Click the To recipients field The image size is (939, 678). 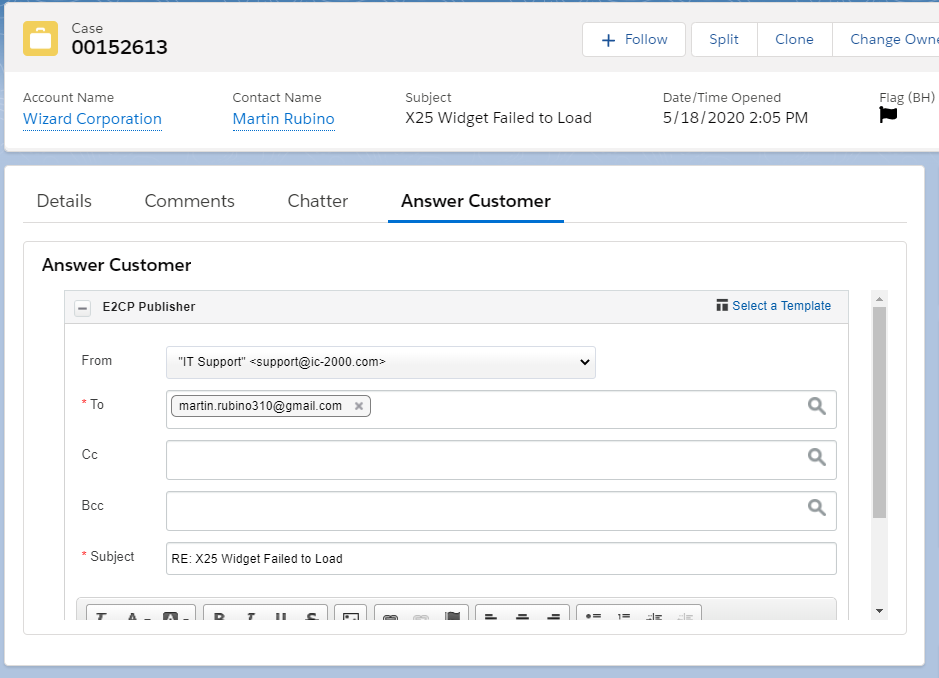tap(501, 410)
